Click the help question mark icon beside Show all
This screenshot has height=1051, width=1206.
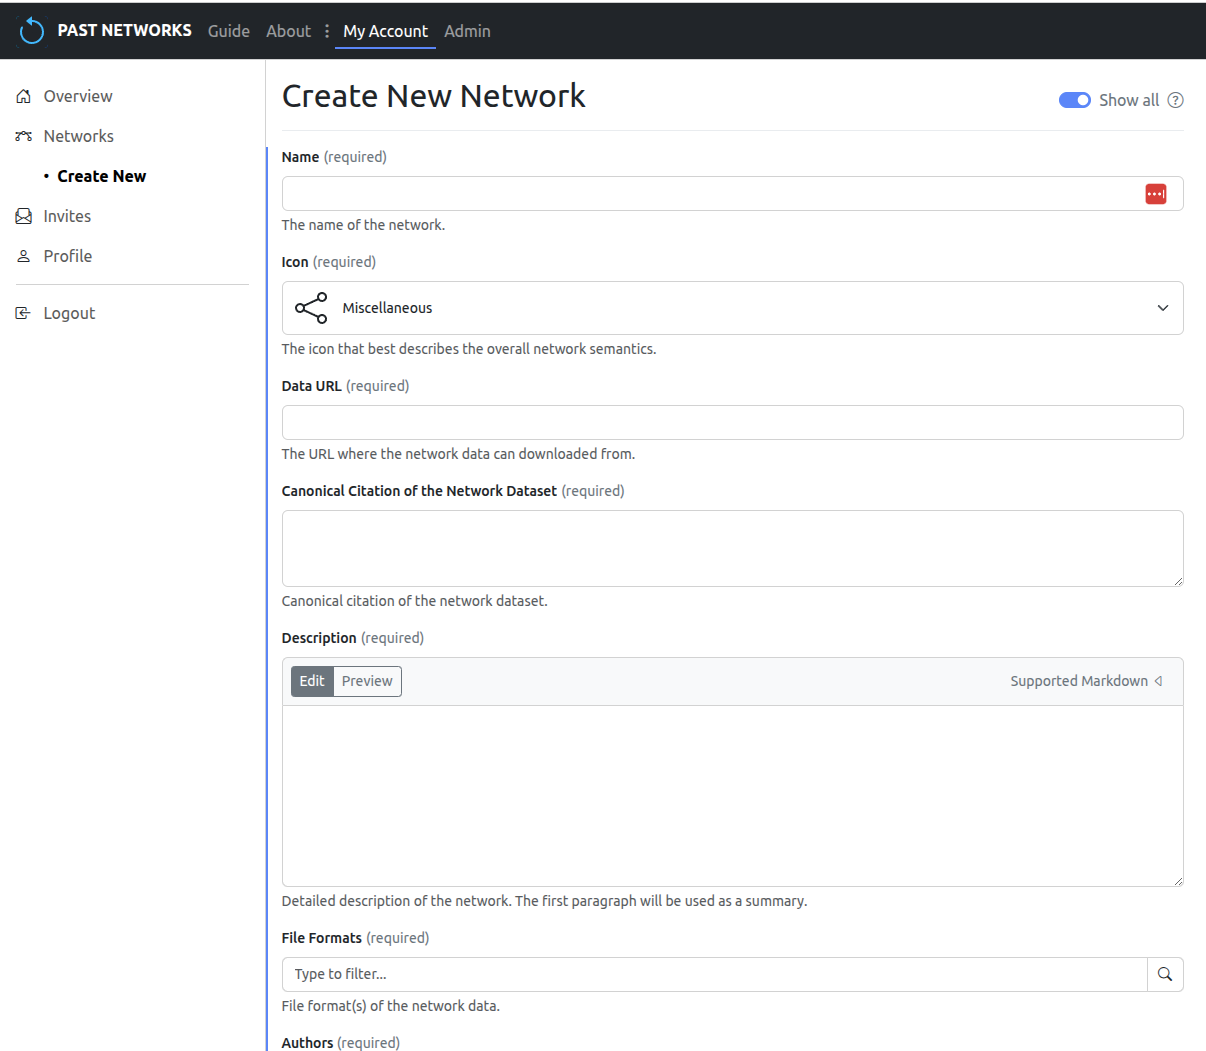coord(1176,100)
